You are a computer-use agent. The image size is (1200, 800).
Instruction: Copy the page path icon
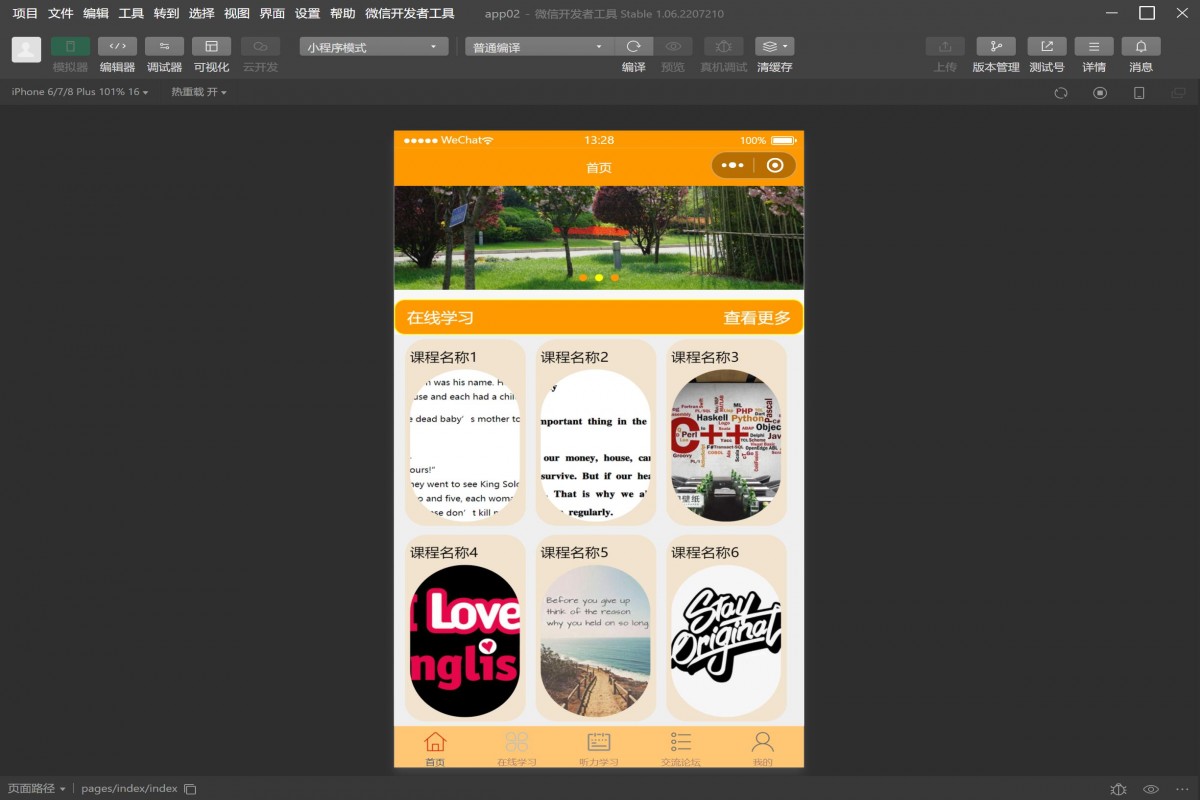click(x=190, y=789)
